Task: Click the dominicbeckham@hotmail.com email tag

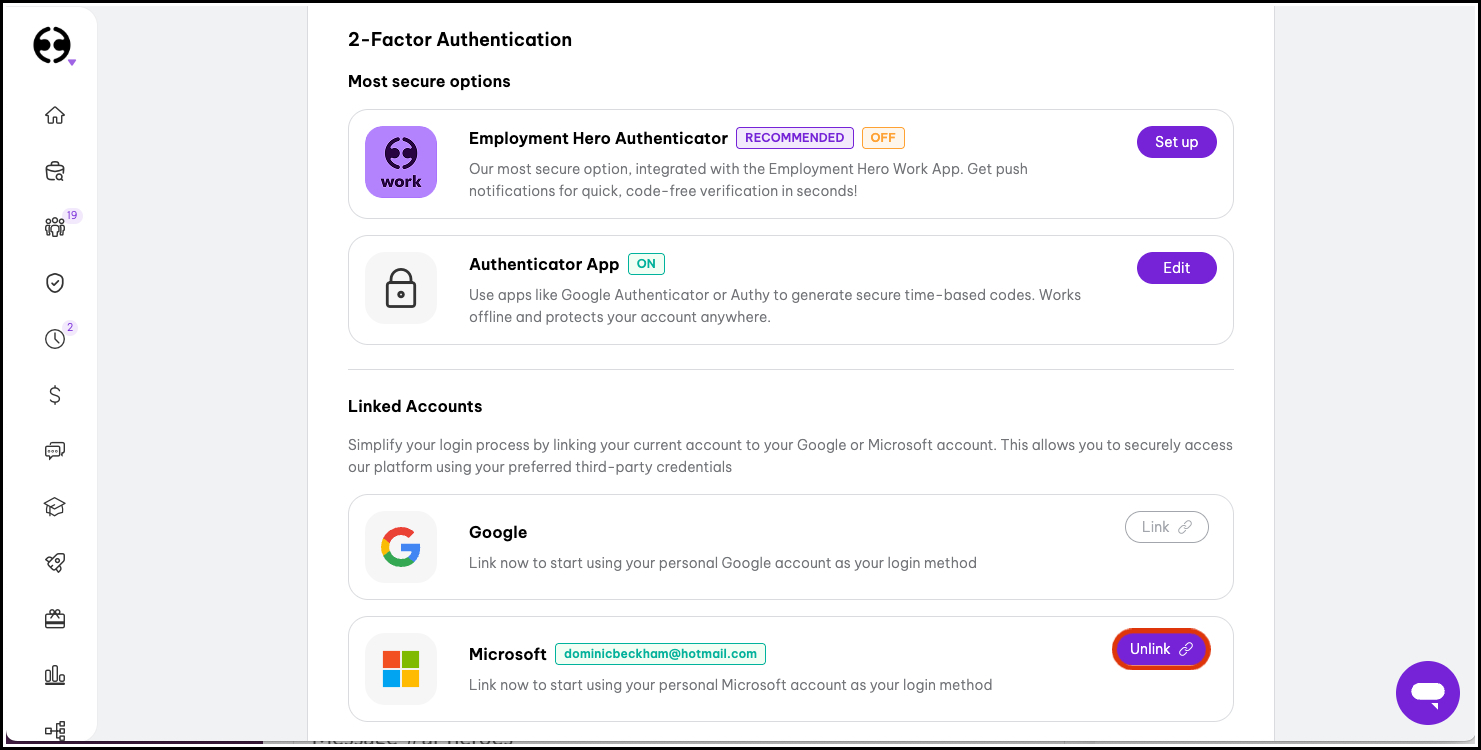Action: click(660, 654)
